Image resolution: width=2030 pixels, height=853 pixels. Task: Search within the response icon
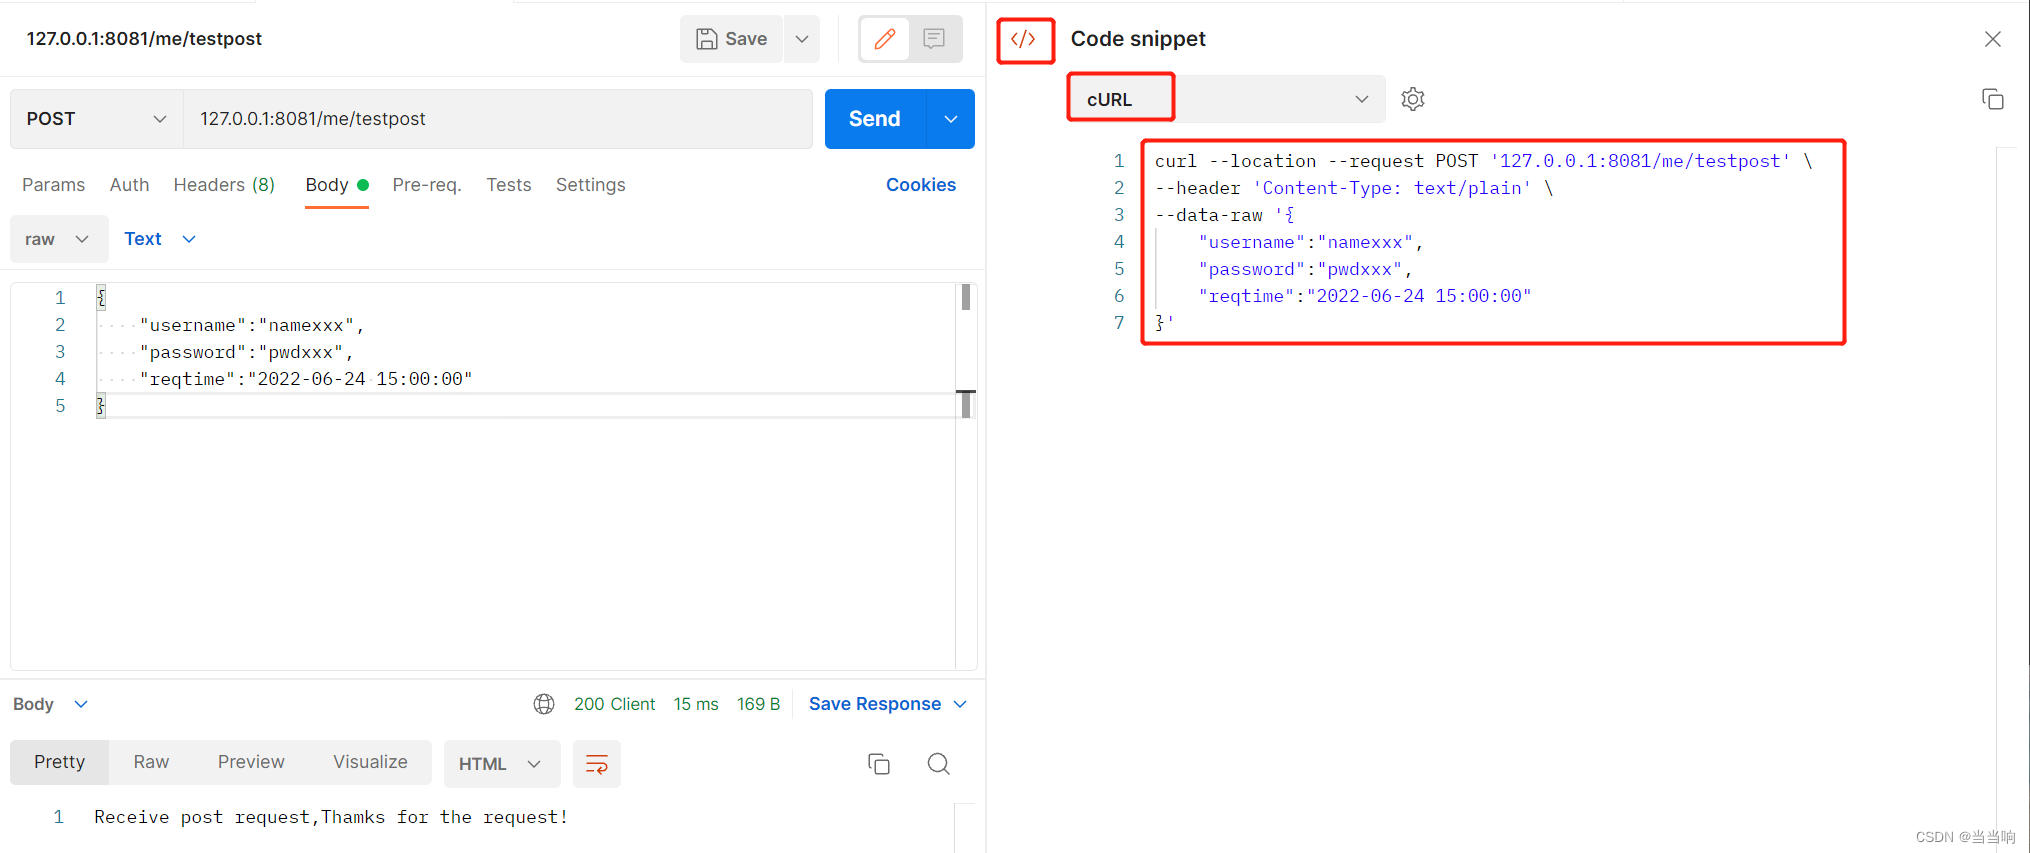click(938, 764)
